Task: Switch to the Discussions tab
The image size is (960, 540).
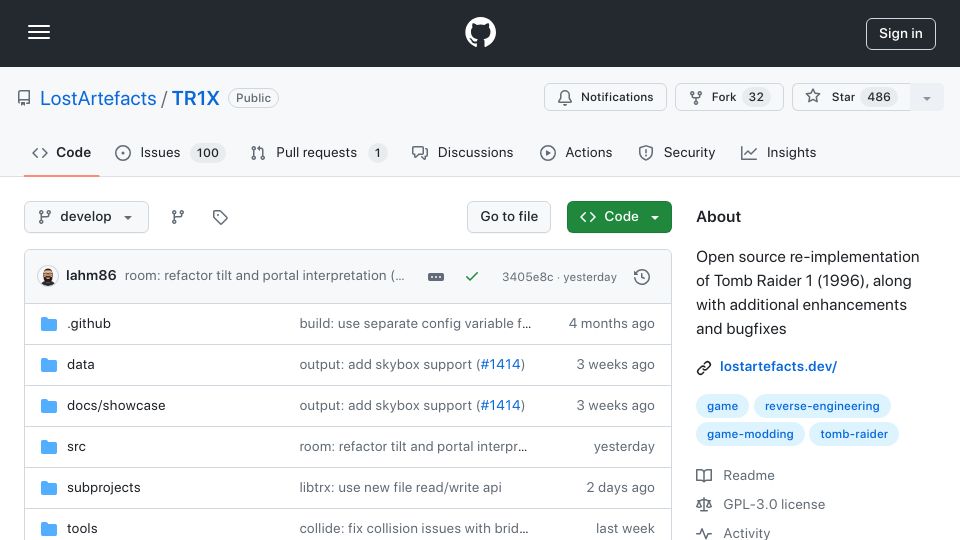Action: (x=463, y=152)
